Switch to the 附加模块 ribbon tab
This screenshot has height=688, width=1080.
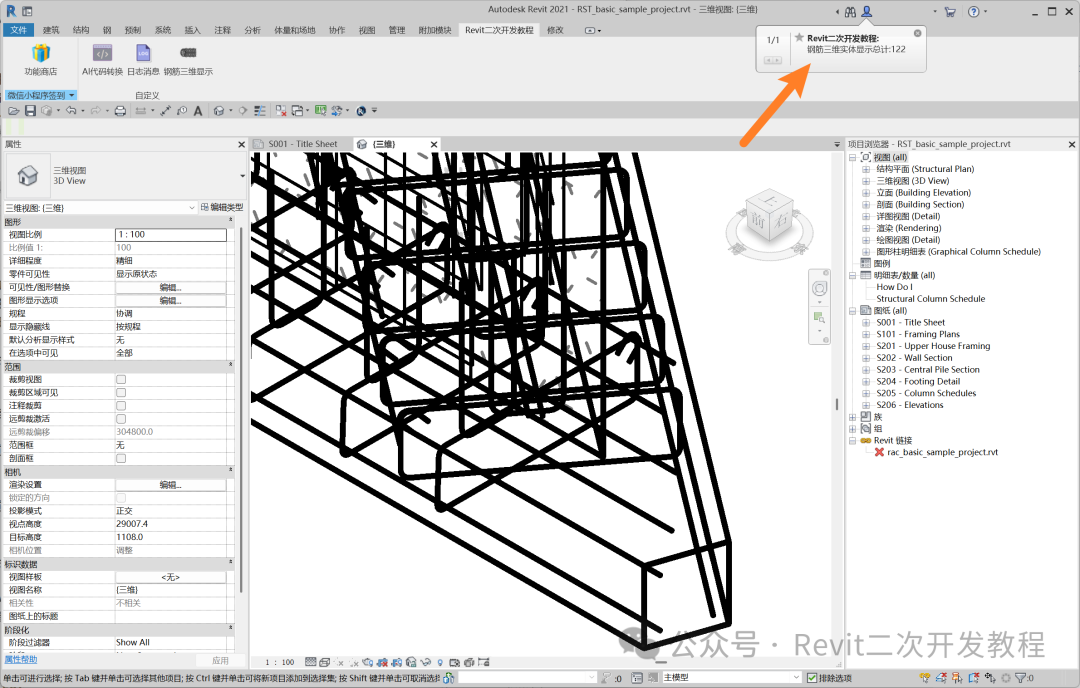pyautogui.click(x=435, y=30)
